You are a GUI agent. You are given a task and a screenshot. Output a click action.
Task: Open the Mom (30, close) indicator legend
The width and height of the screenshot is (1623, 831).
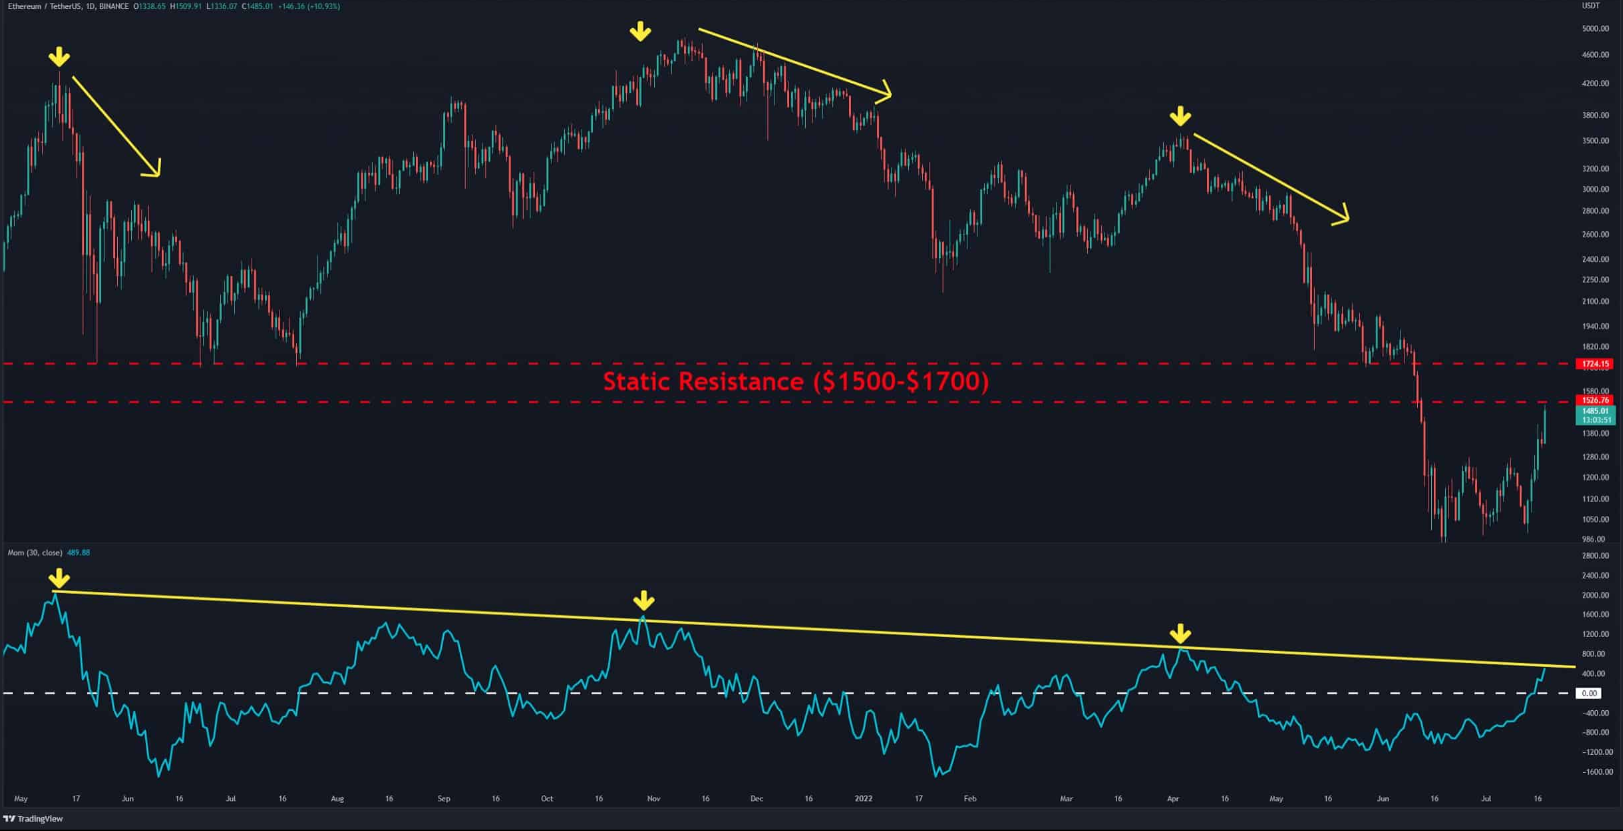[x=35, y=552]
